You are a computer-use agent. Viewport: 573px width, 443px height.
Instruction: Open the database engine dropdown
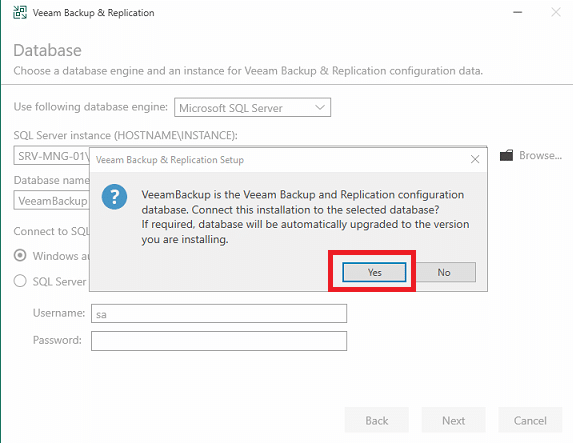pos(252,107)
